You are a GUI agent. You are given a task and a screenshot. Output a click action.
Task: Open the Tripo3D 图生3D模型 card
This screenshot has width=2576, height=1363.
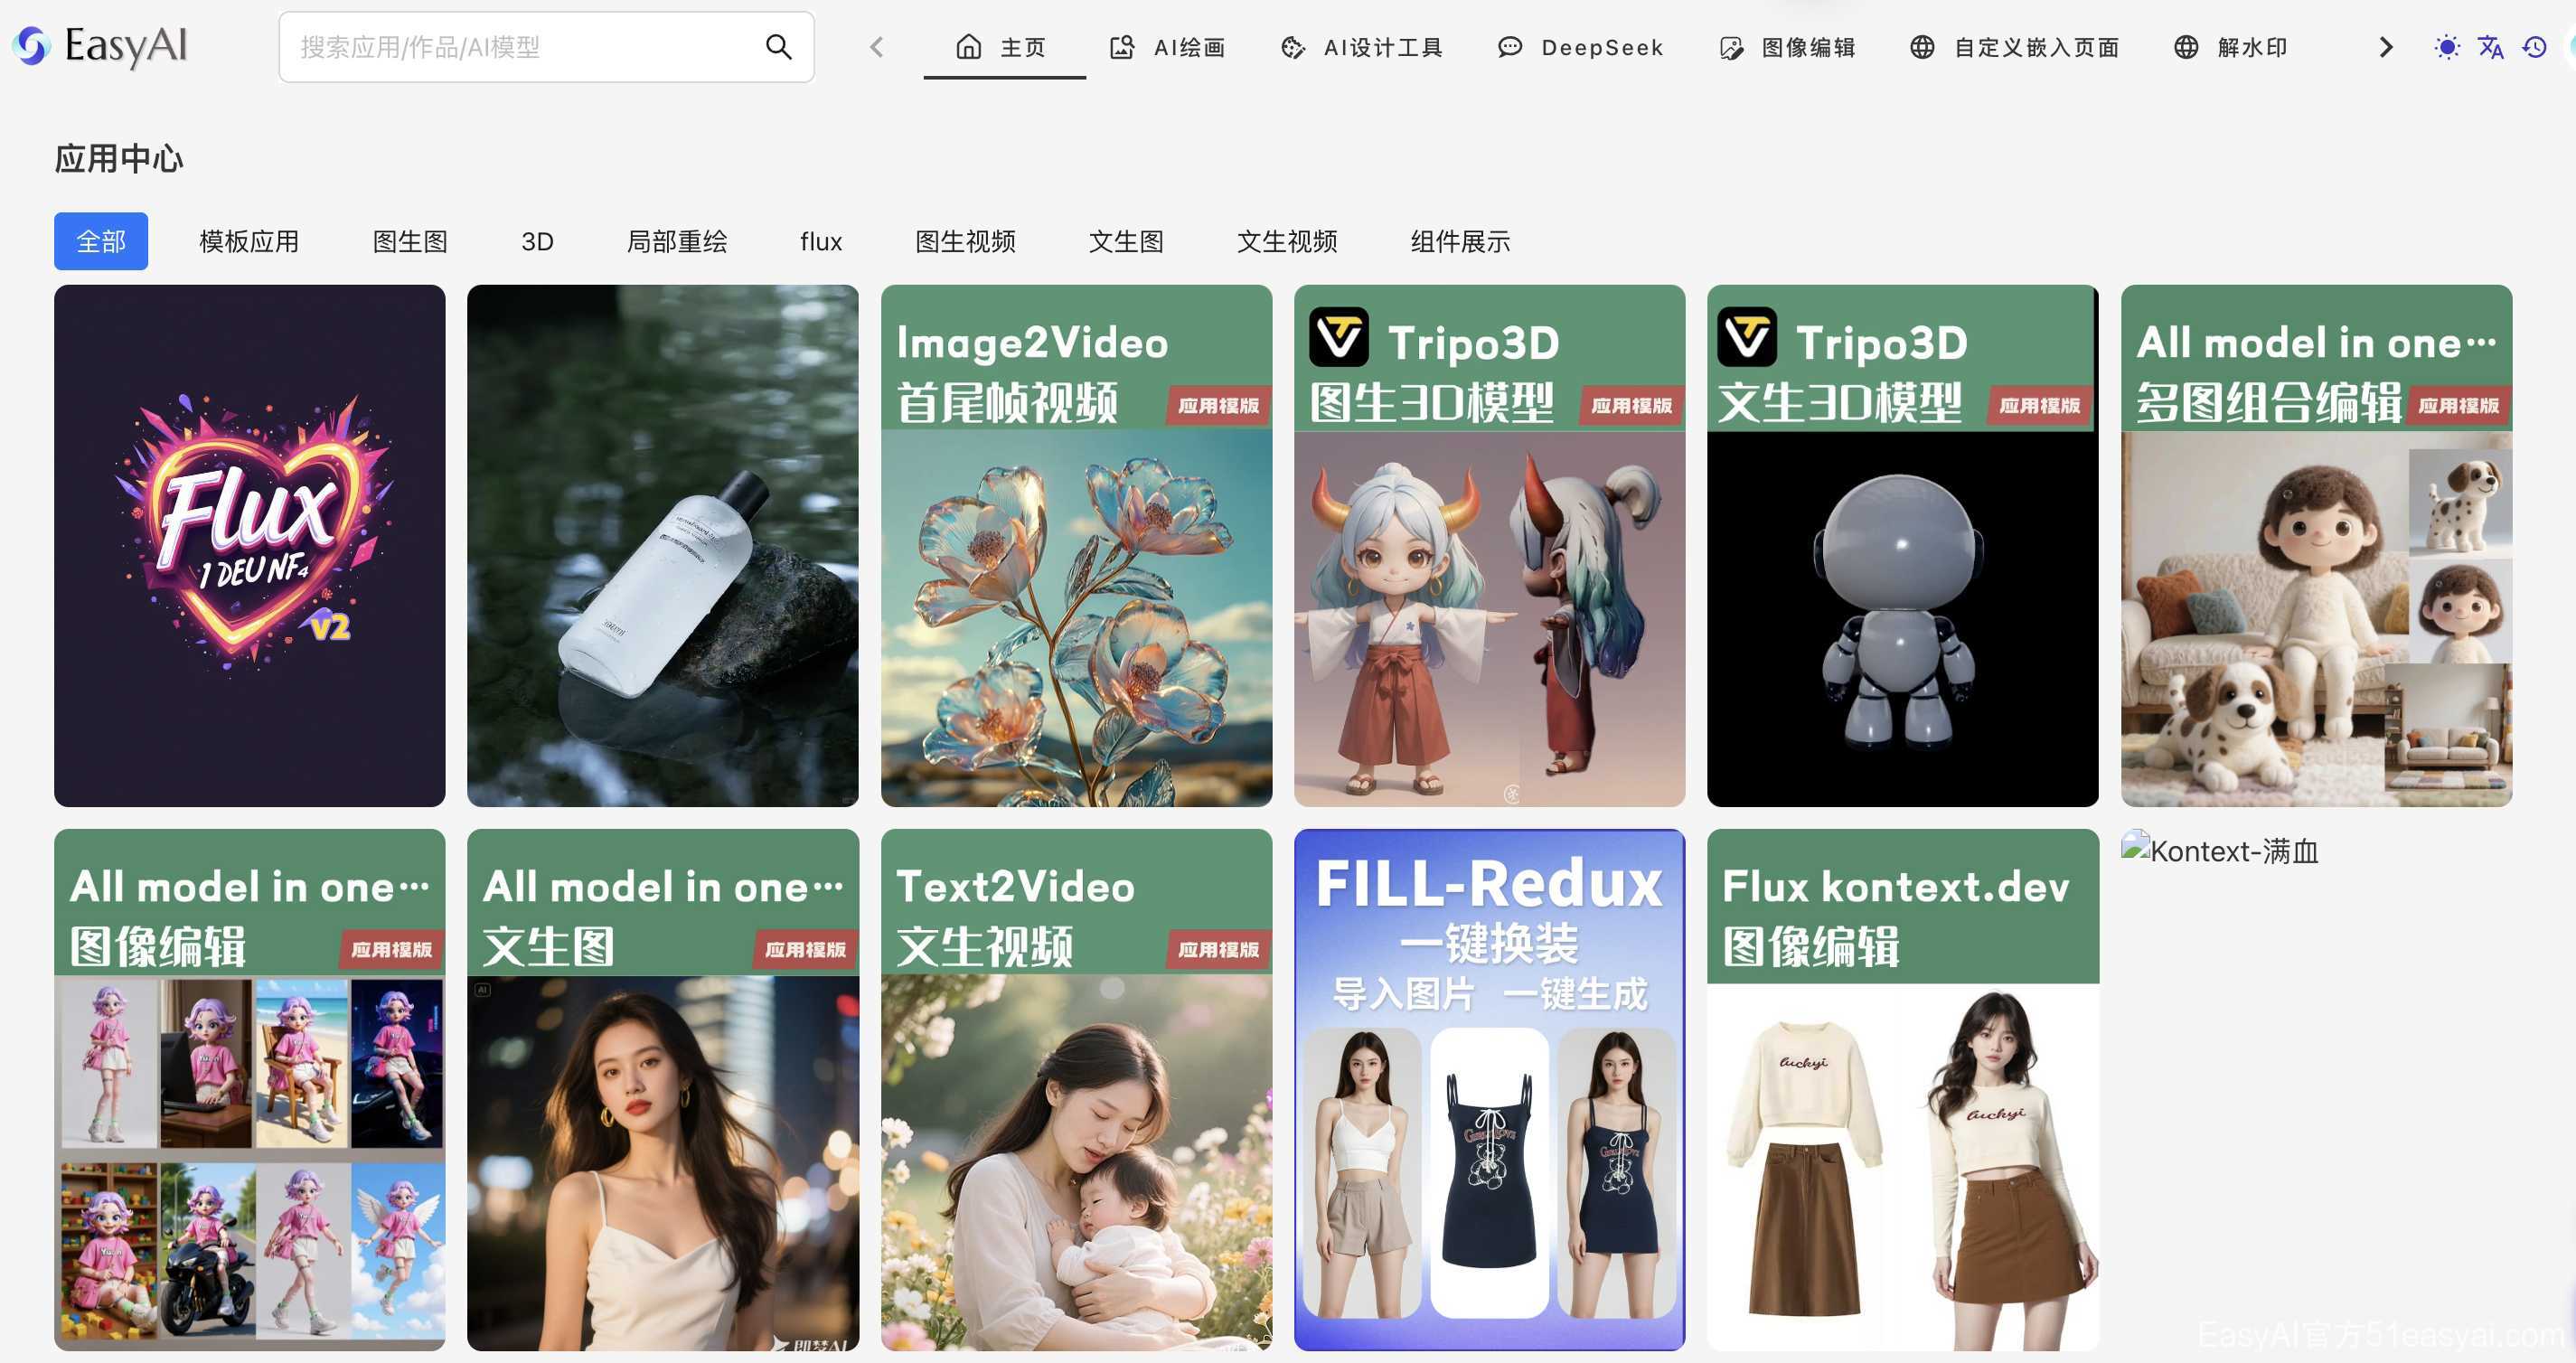(x=1490, y=546)
